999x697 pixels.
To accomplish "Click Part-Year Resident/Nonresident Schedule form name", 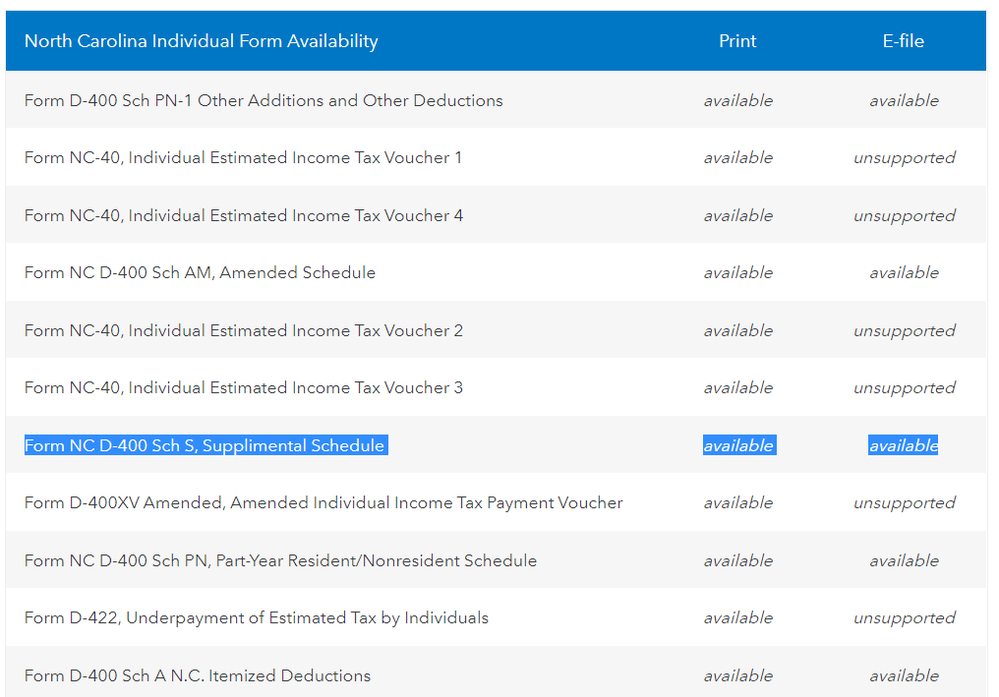I will coord(280,561).
